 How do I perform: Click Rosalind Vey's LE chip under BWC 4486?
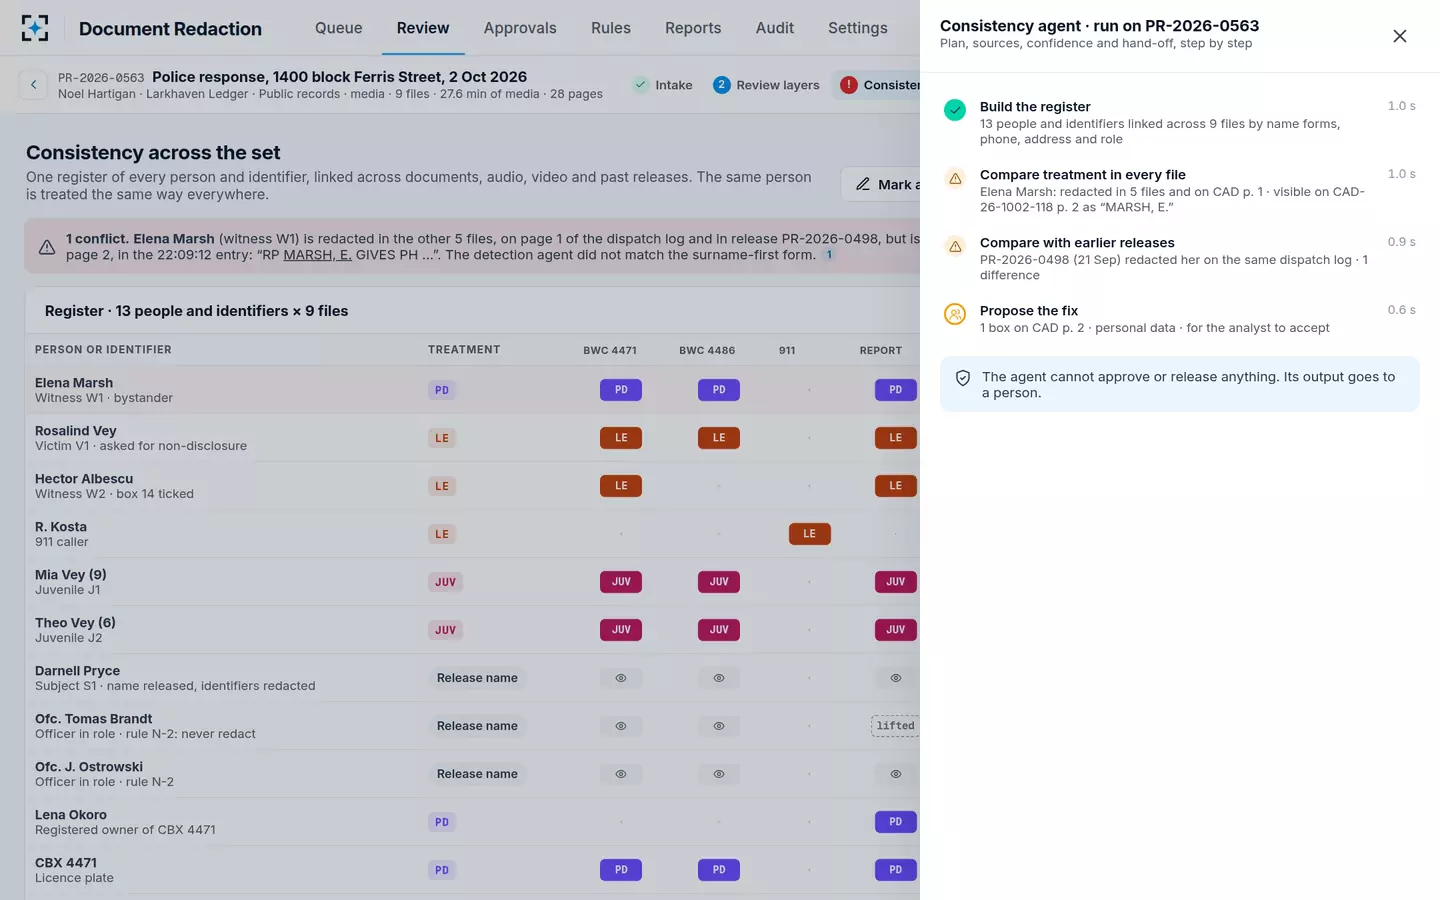(719, 438)
